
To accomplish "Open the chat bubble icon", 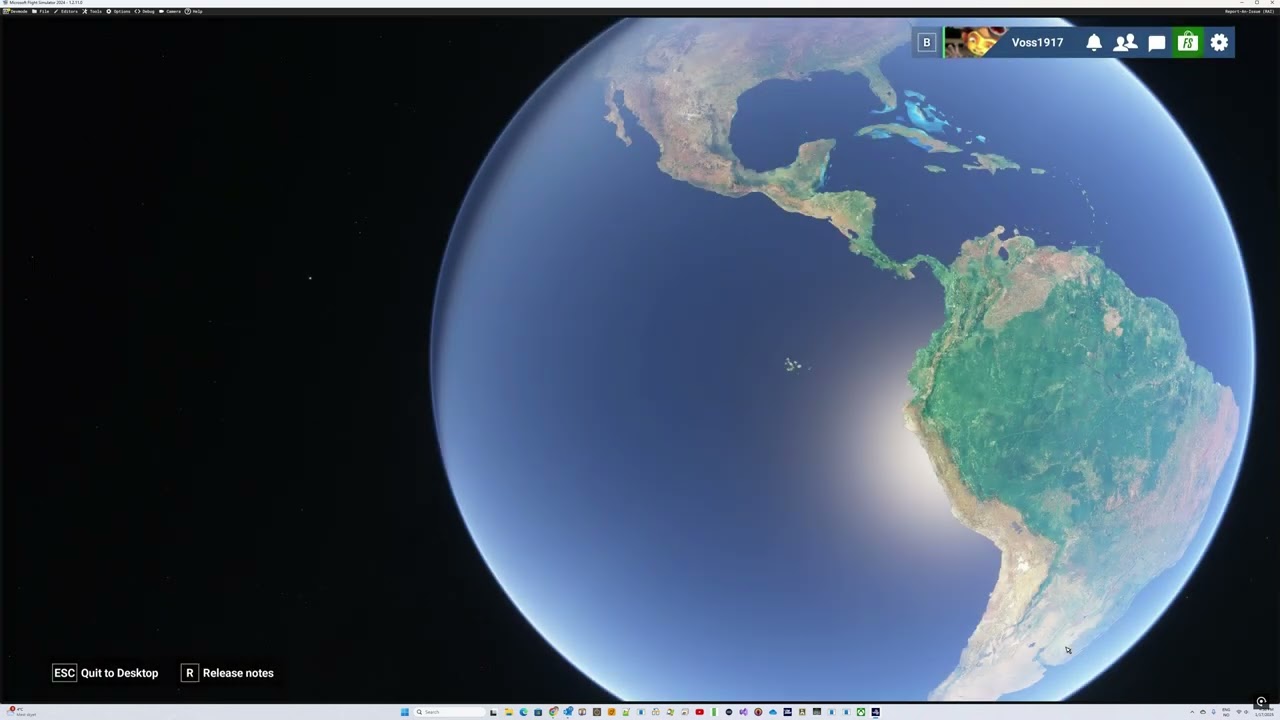I will click(x=1157, y=43).
